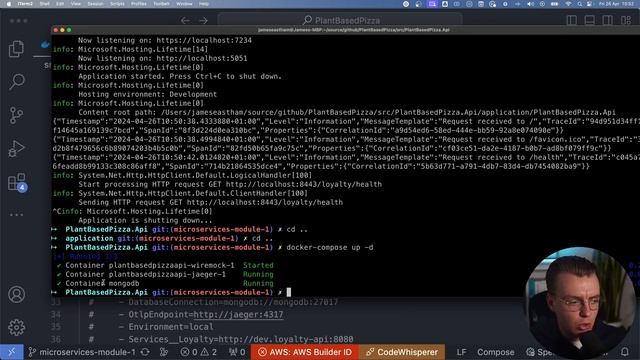Open the Apple menu
640x360 pixels.
(9, 4)
